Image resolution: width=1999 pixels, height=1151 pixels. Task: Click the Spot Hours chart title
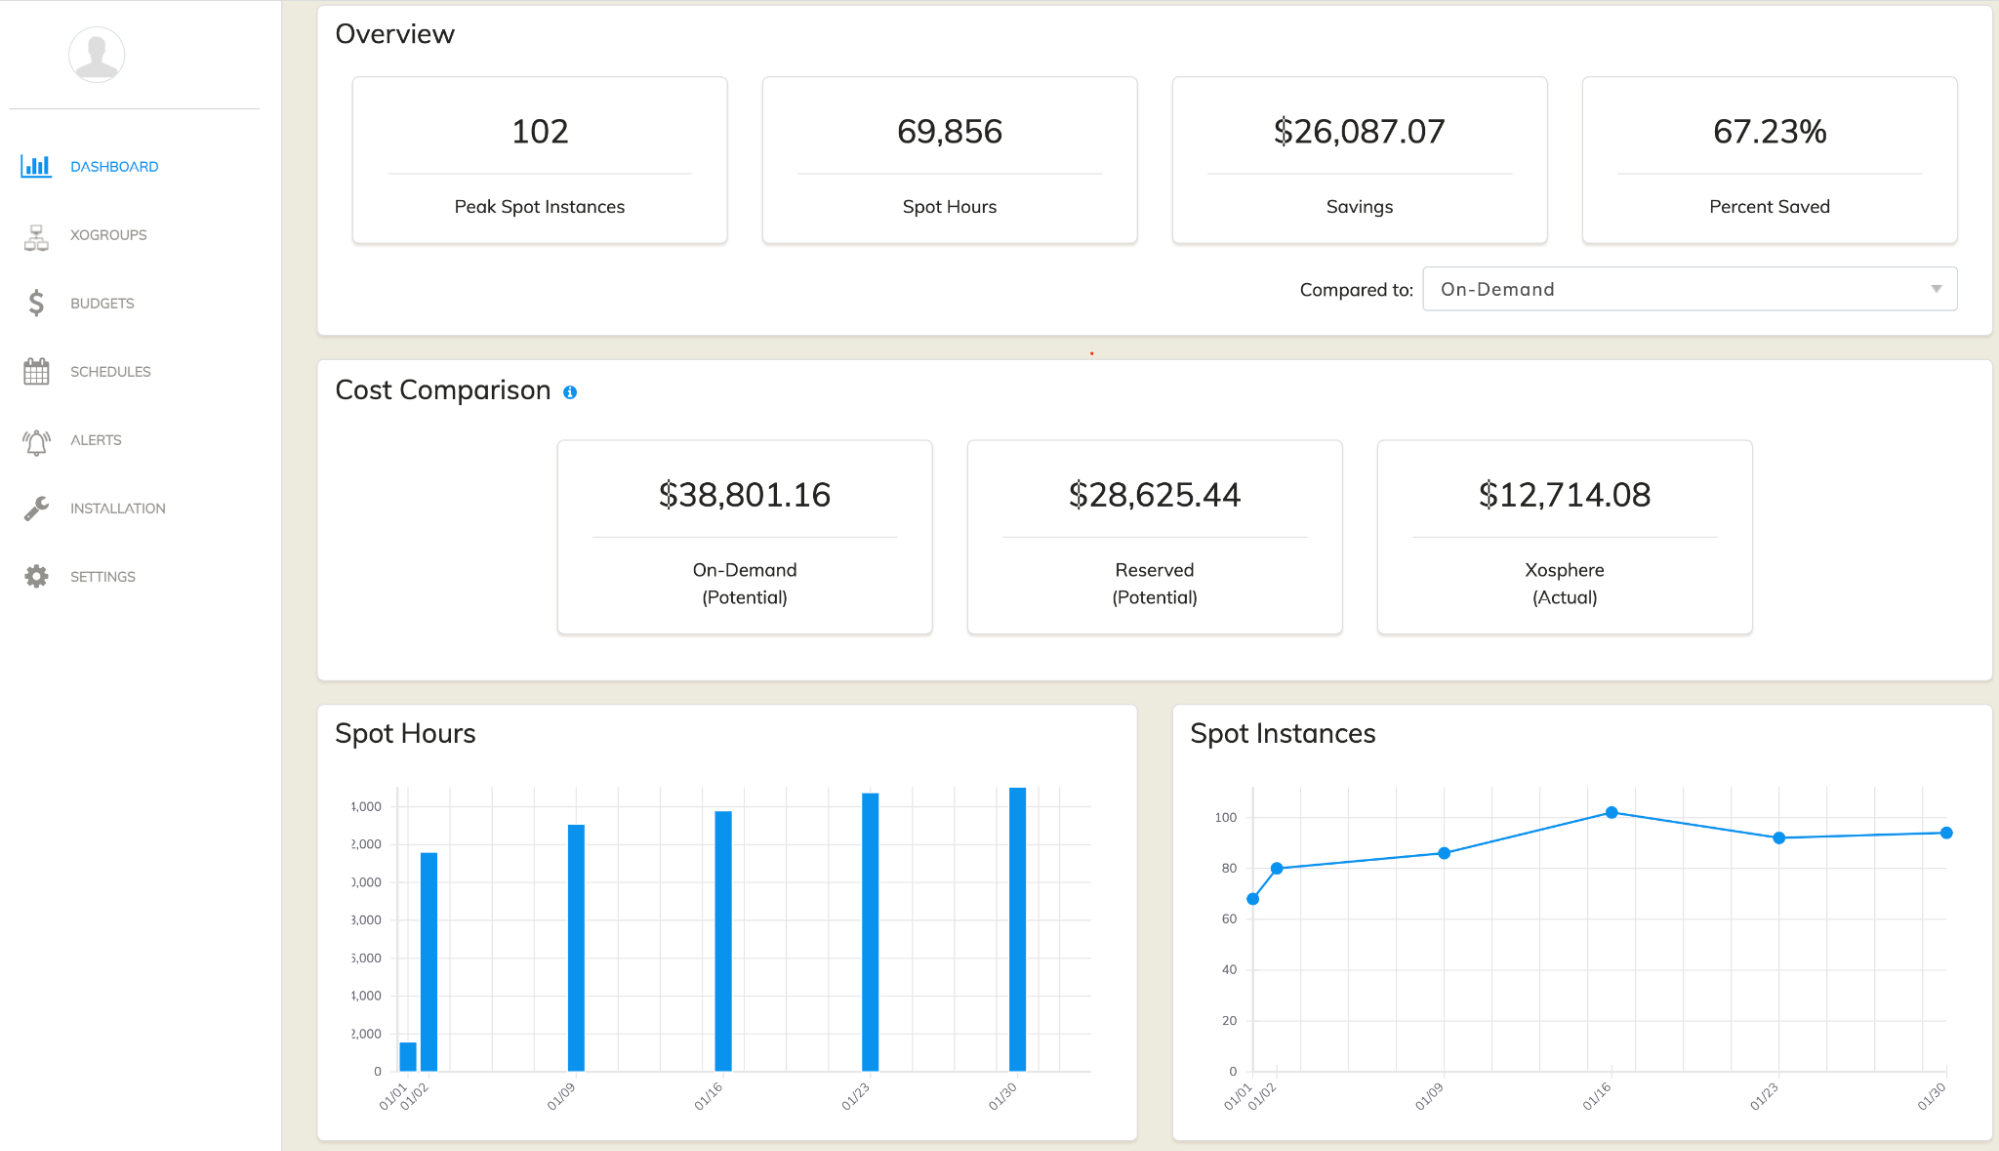coord(405,733)
